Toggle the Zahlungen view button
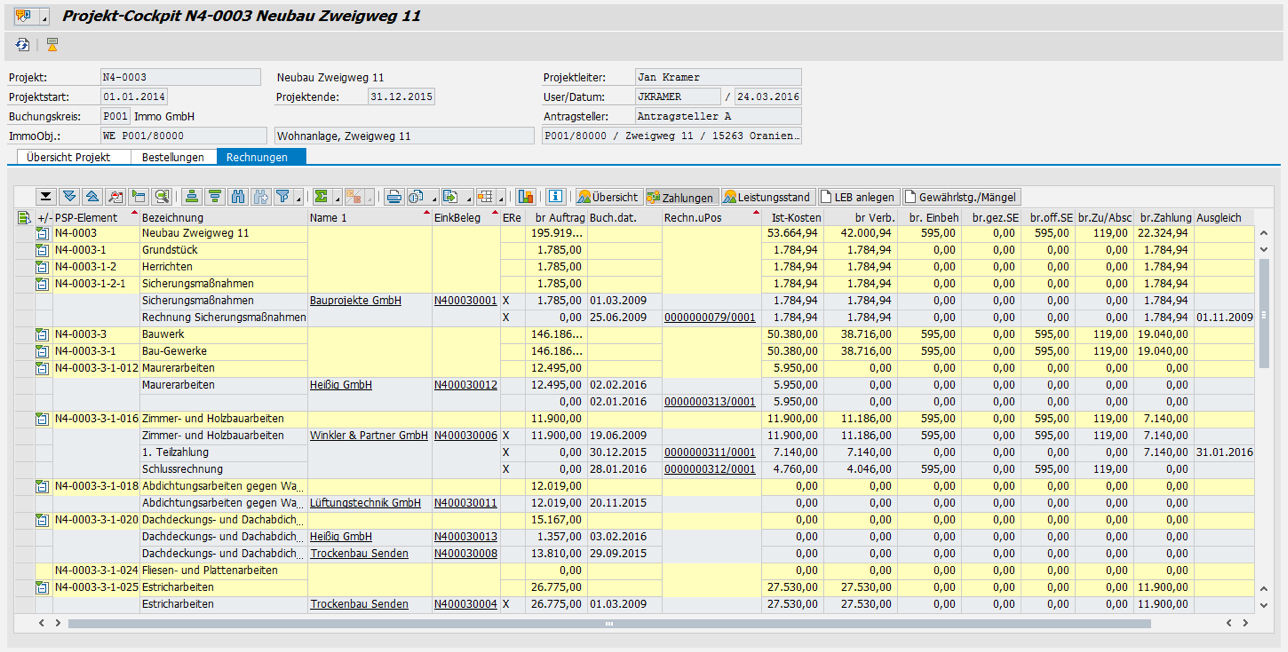 [x=680, y=197]
